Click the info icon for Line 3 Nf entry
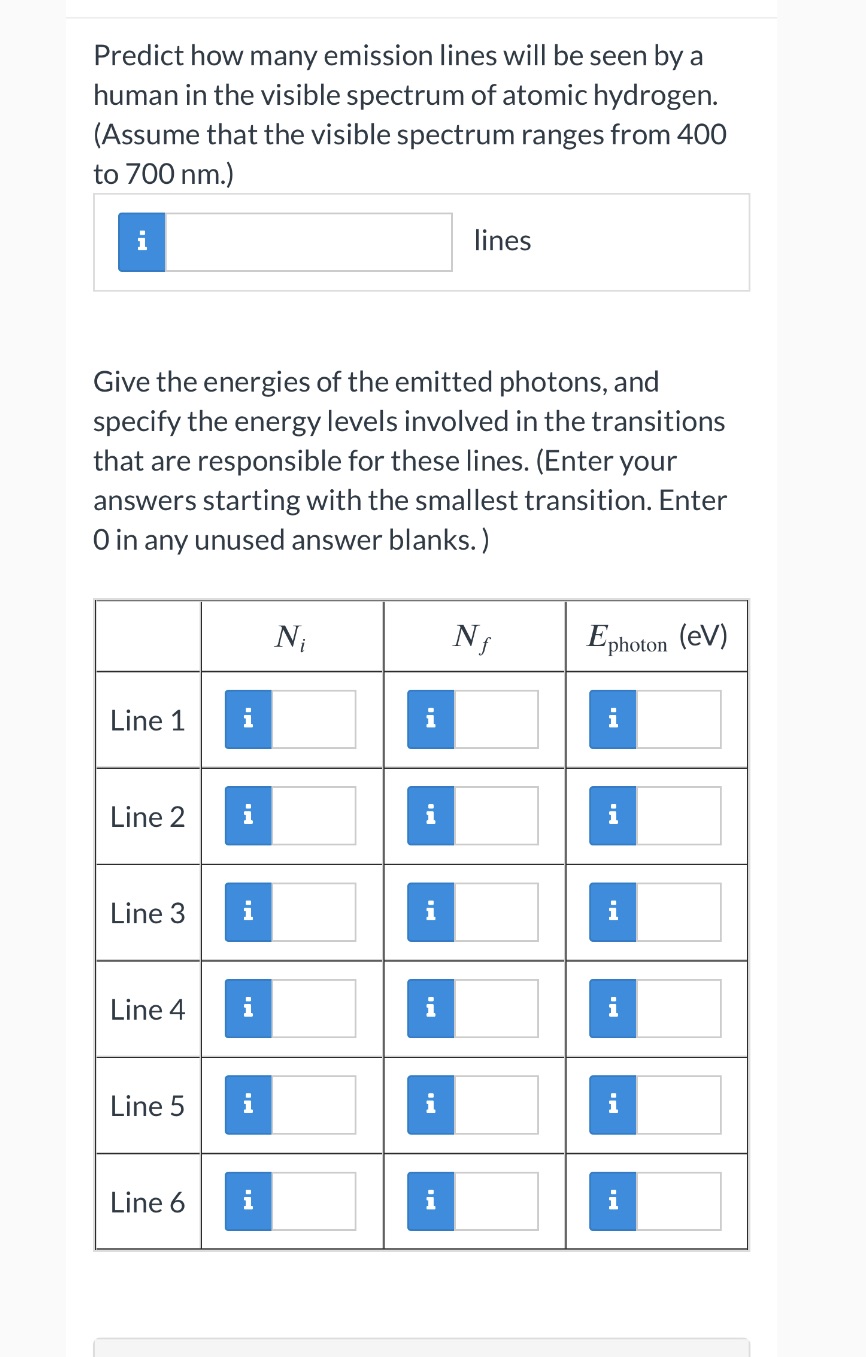The height and width of the screenshot is (1357, 866). [431, 911]
